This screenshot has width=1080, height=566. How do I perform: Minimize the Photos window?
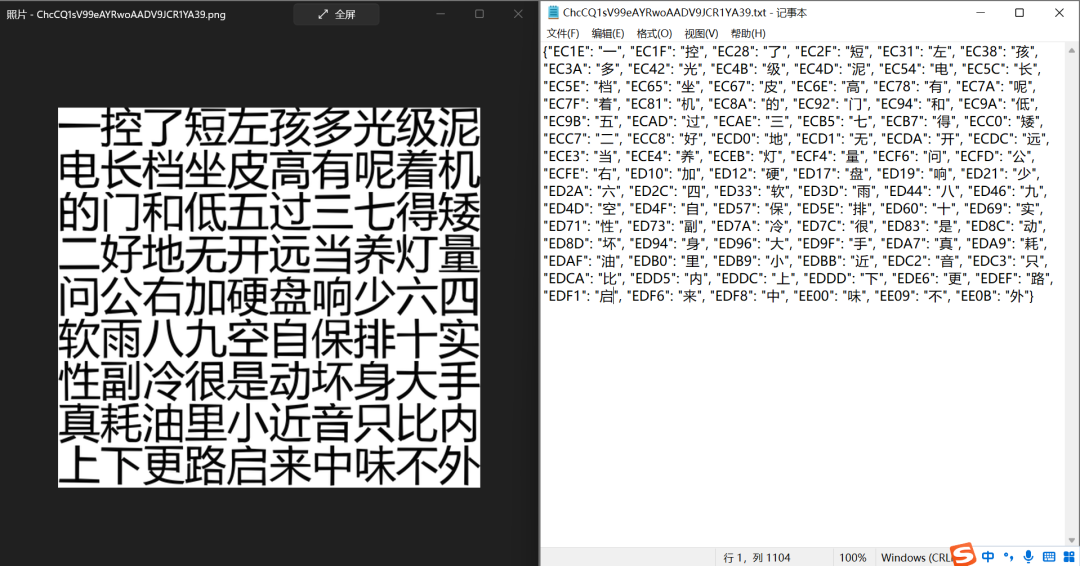pos(441,14)
